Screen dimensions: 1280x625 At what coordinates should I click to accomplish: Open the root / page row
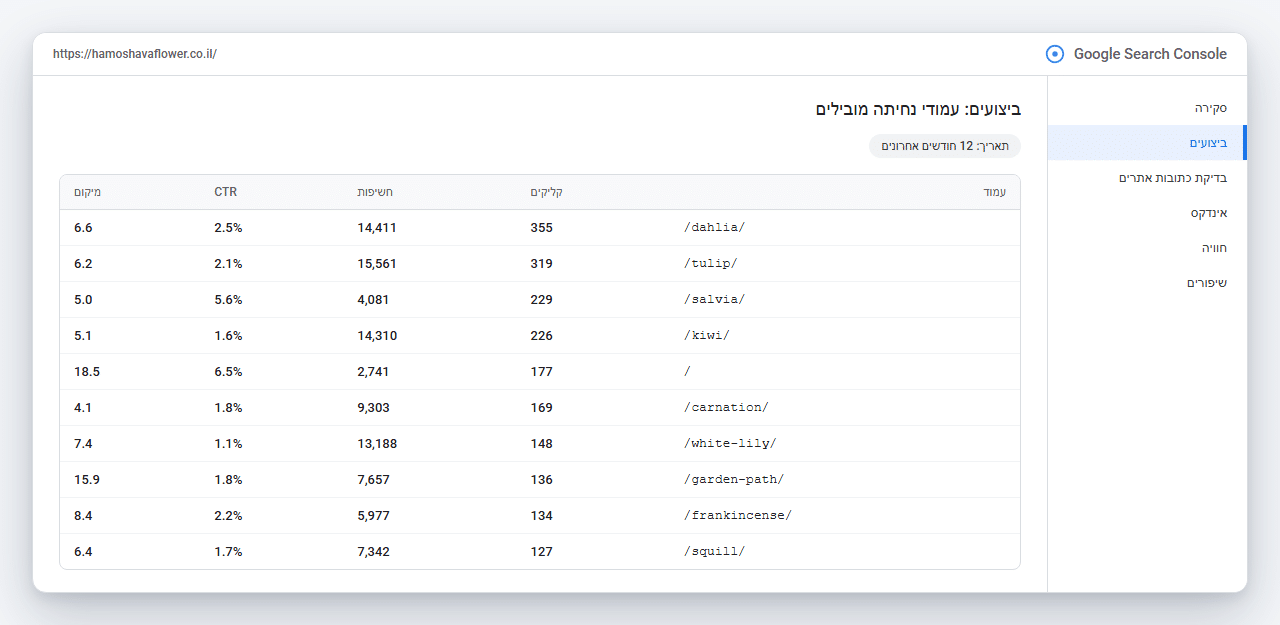[540, 372]
